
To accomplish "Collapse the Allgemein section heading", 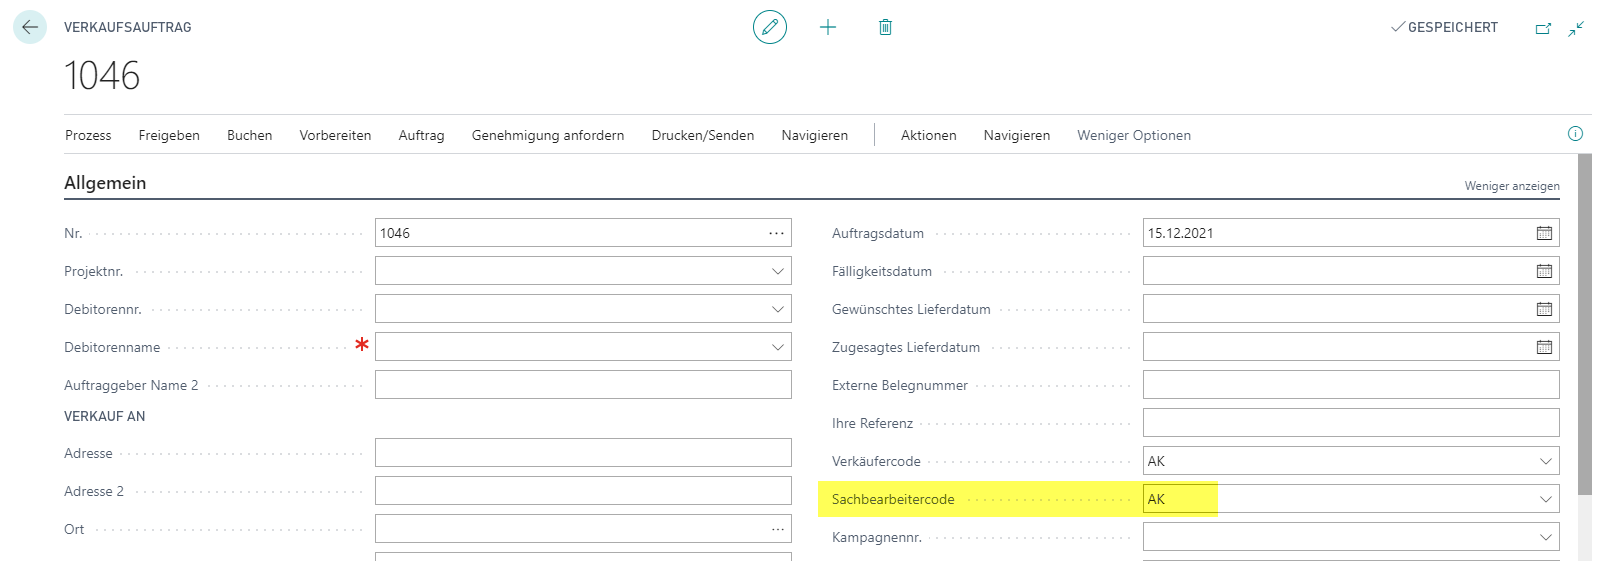I will tap(105, 183).
